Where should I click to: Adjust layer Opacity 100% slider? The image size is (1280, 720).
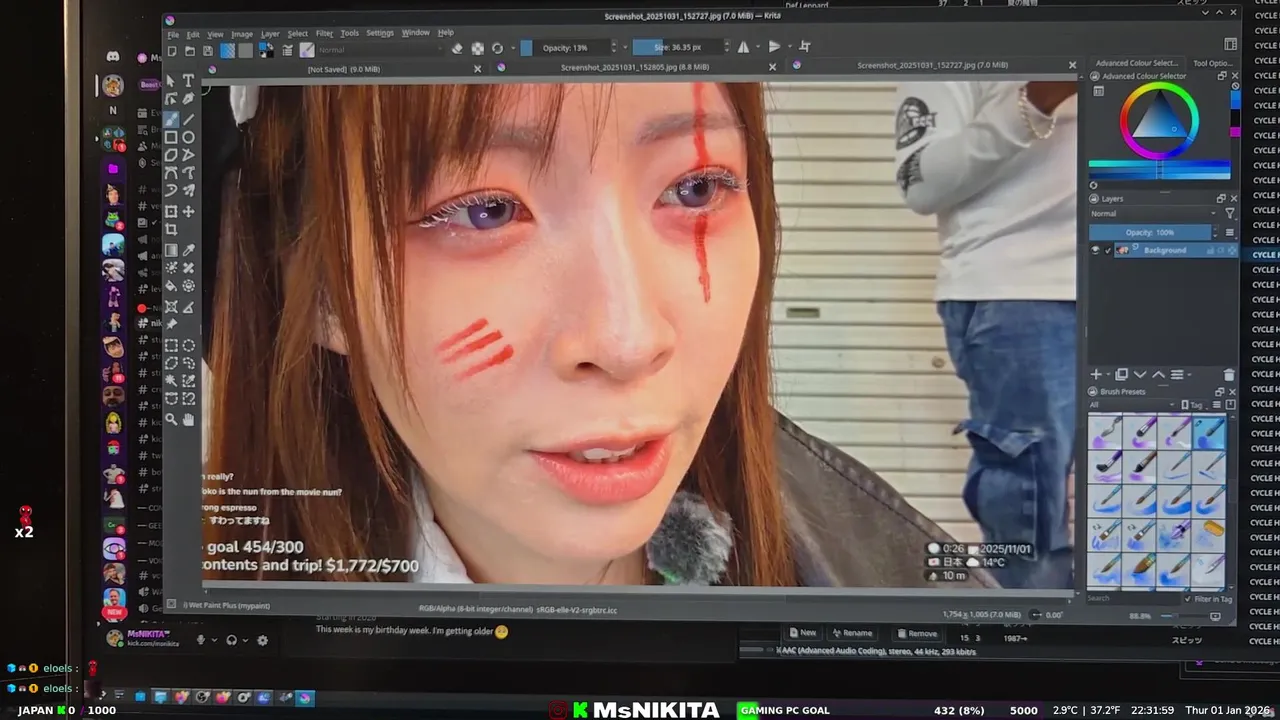[x=1150, y=232]
